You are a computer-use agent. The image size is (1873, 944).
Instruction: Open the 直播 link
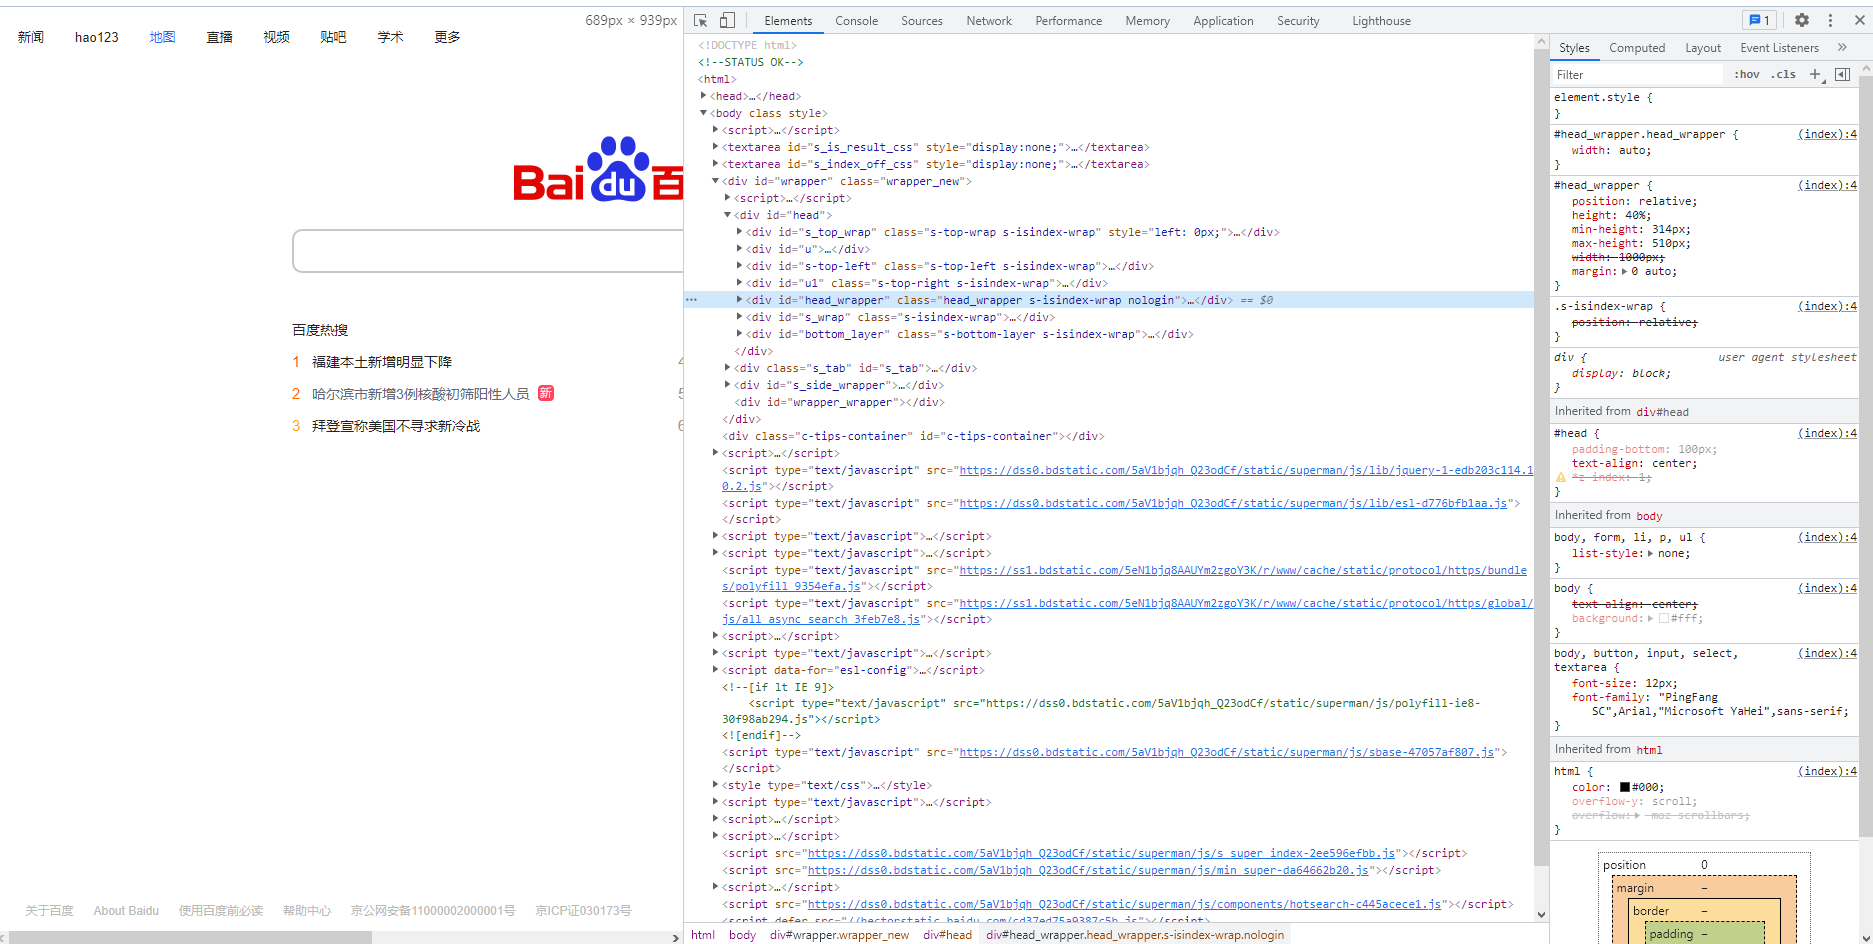(220, 37)
